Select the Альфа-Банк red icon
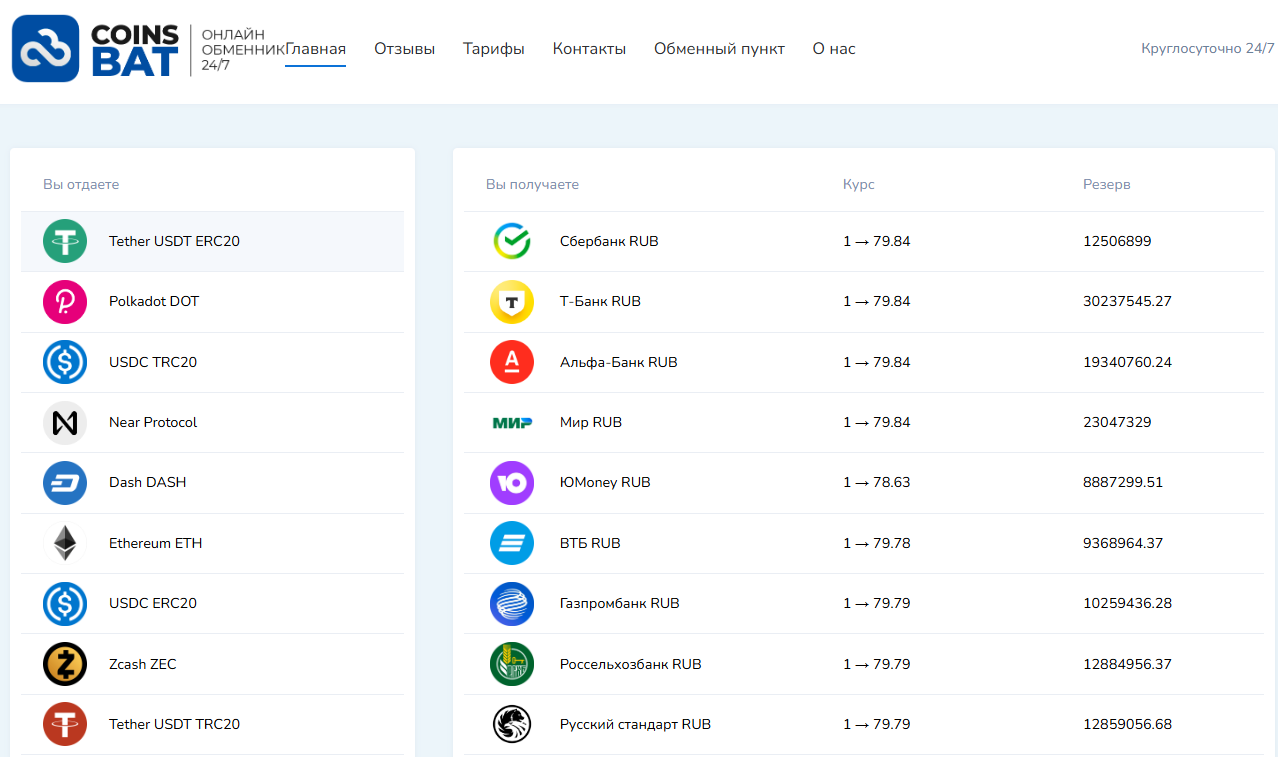1278x757 pixels. (x=512, y=362)
